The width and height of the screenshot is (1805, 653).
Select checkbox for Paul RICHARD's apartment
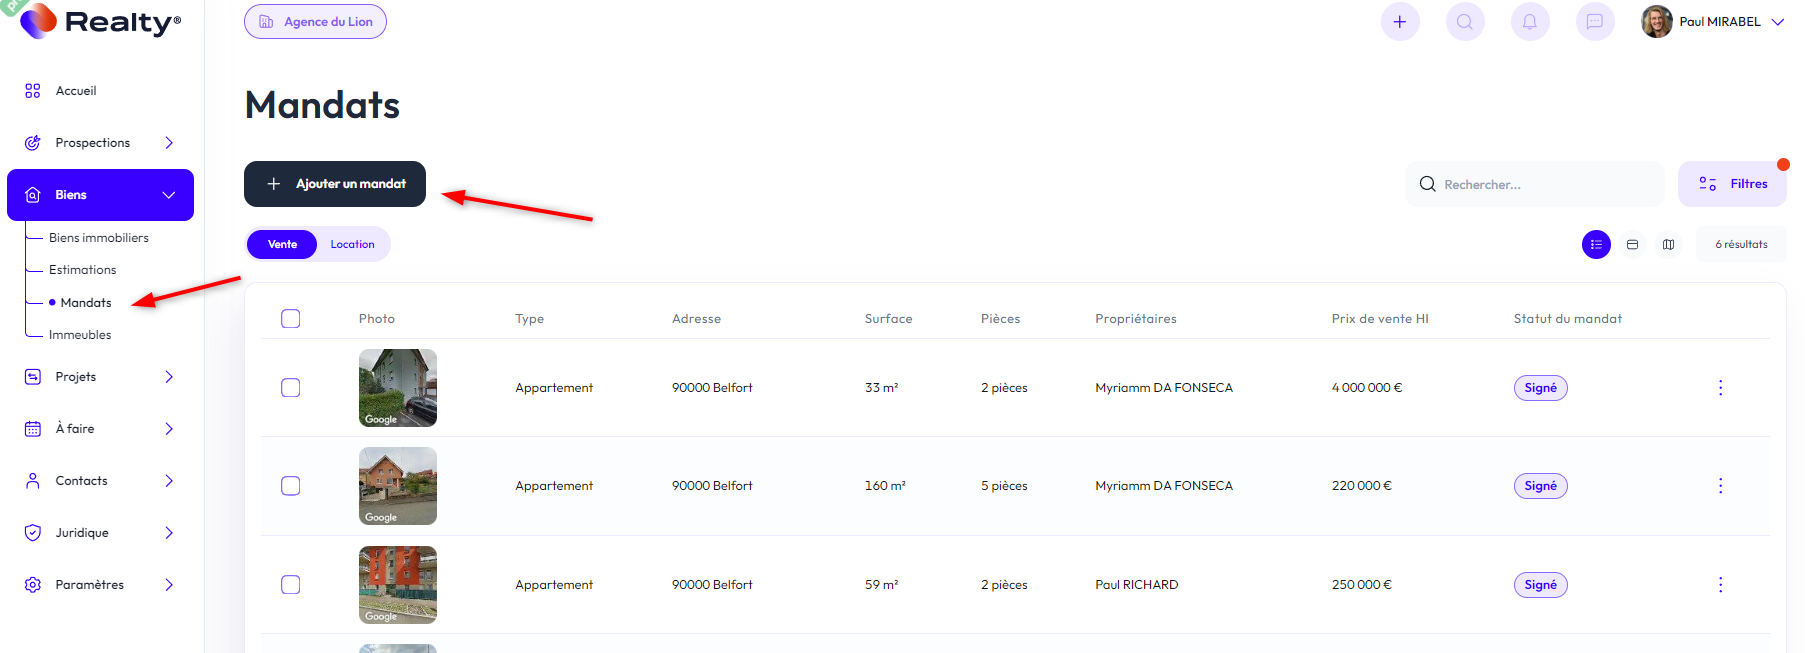click(291, 585)
